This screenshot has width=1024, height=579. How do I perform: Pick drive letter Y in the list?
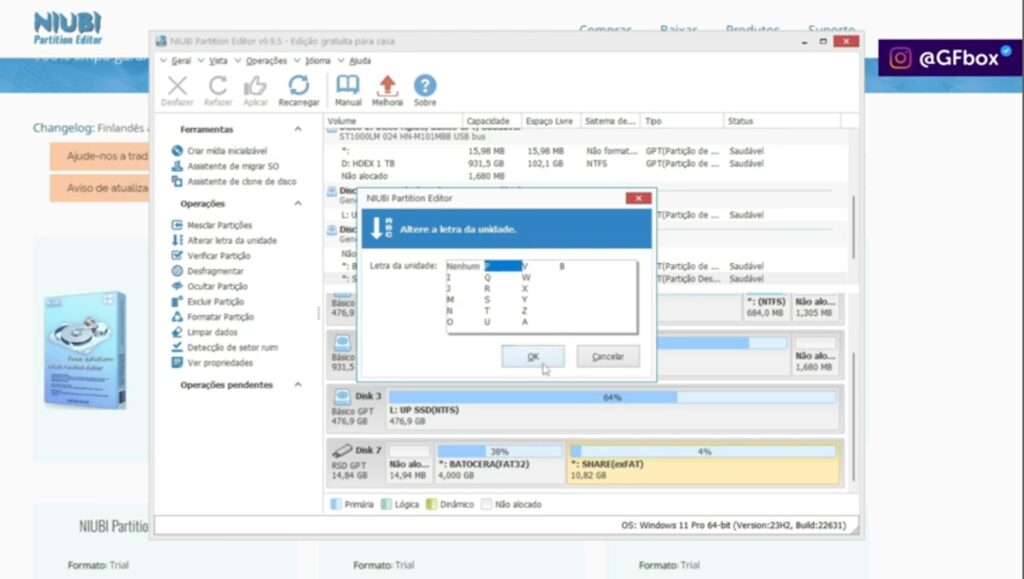pos(525,300)
